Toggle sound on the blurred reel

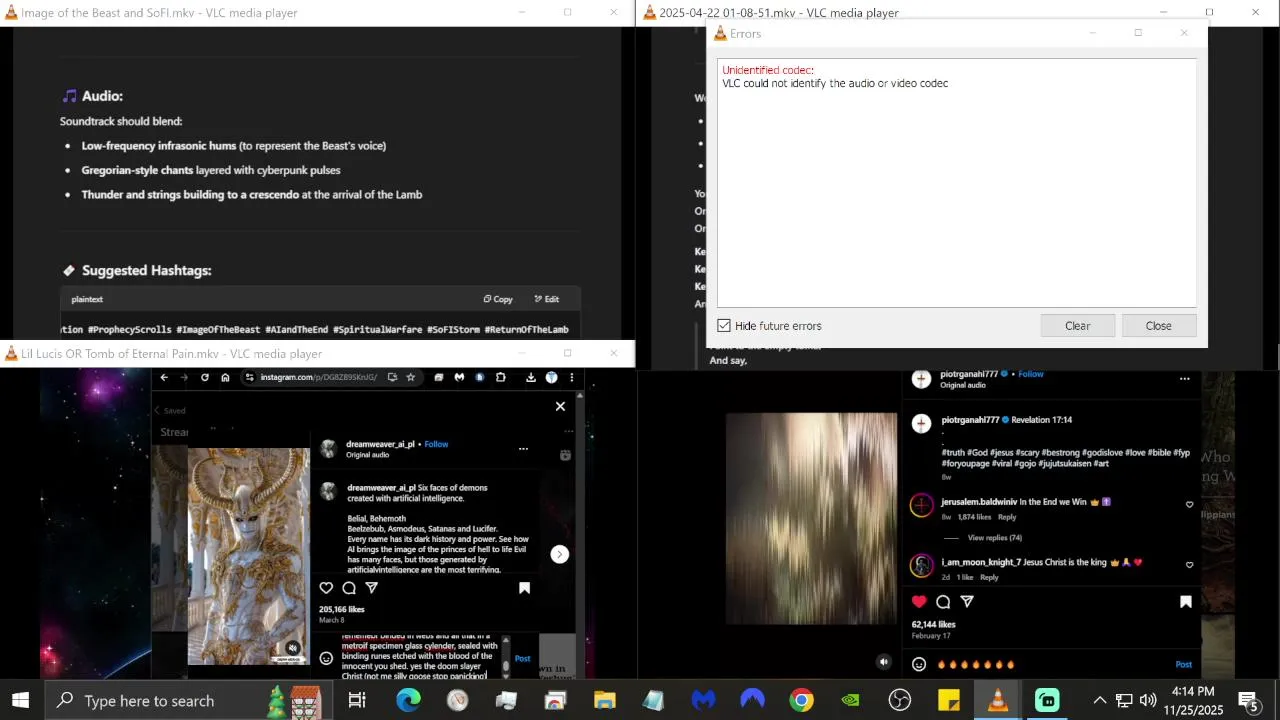883,662
